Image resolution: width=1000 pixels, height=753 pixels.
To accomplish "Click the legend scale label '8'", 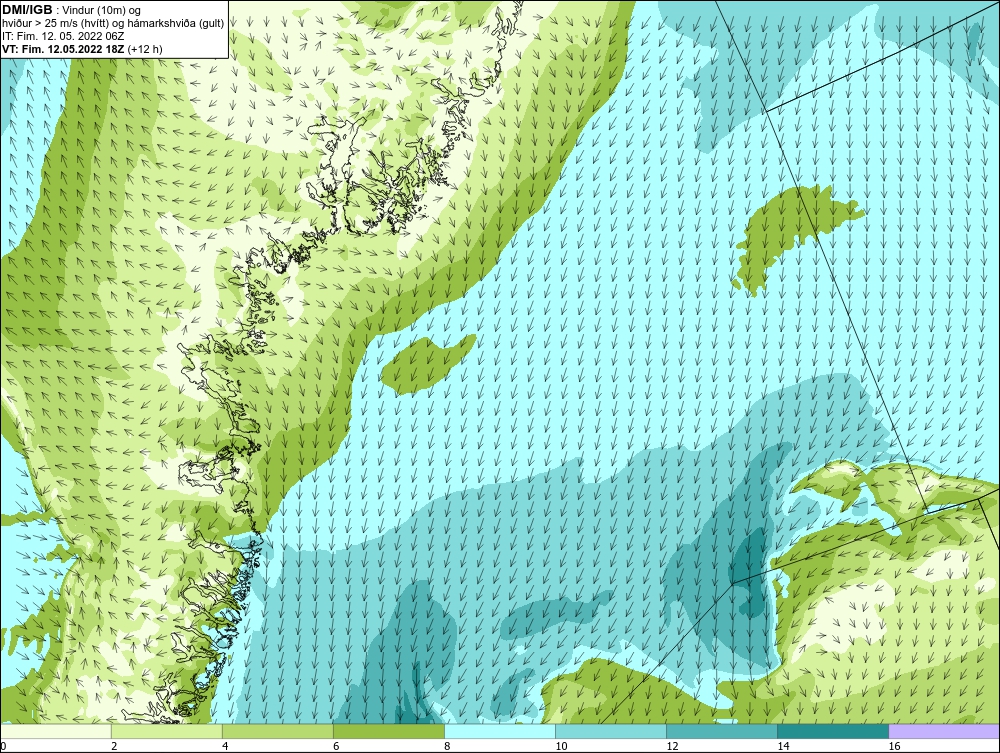I will (447, 747).
